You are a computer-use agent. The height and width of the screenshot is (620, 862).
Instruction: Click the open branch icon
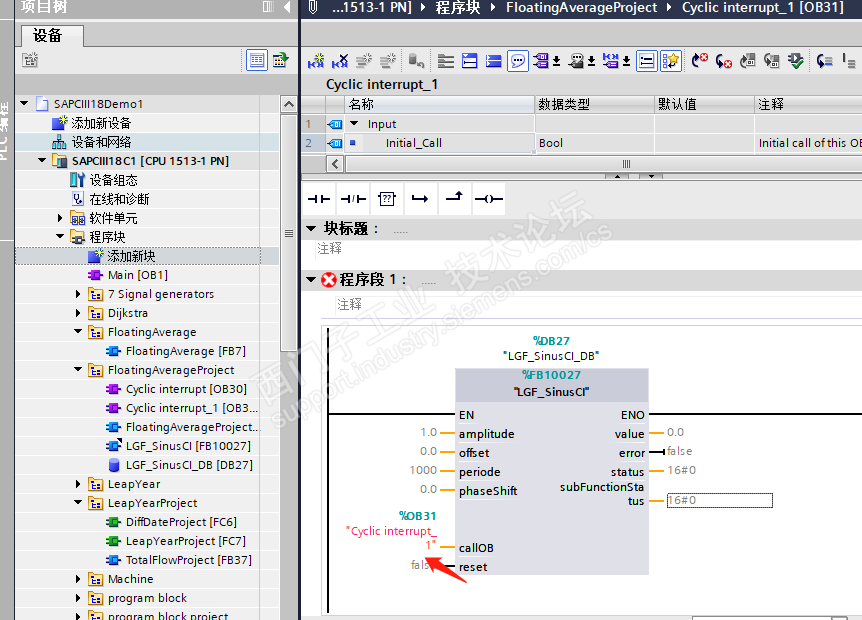(420, 199)
